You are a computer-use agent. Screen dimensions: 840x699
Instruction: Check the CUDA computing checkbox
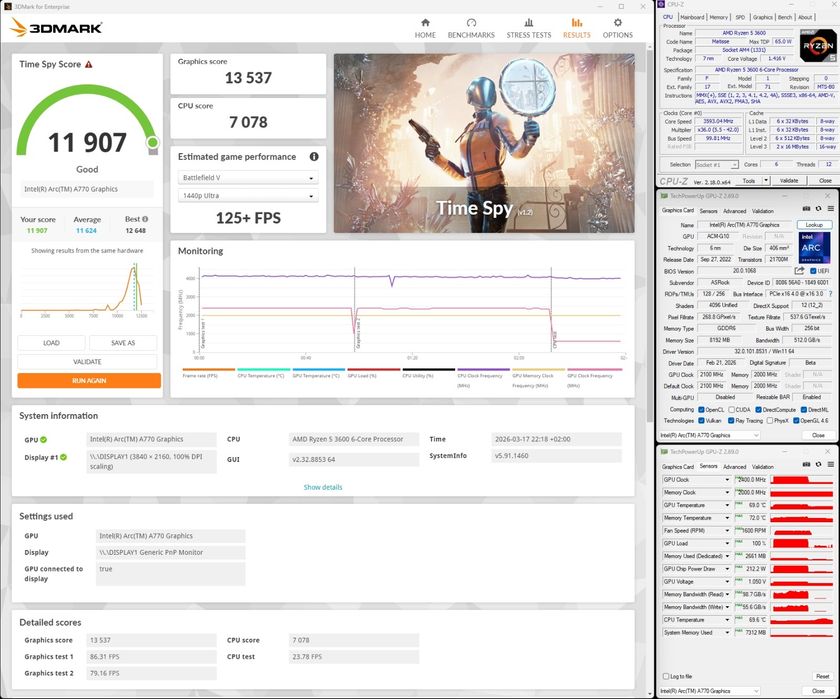732,409
